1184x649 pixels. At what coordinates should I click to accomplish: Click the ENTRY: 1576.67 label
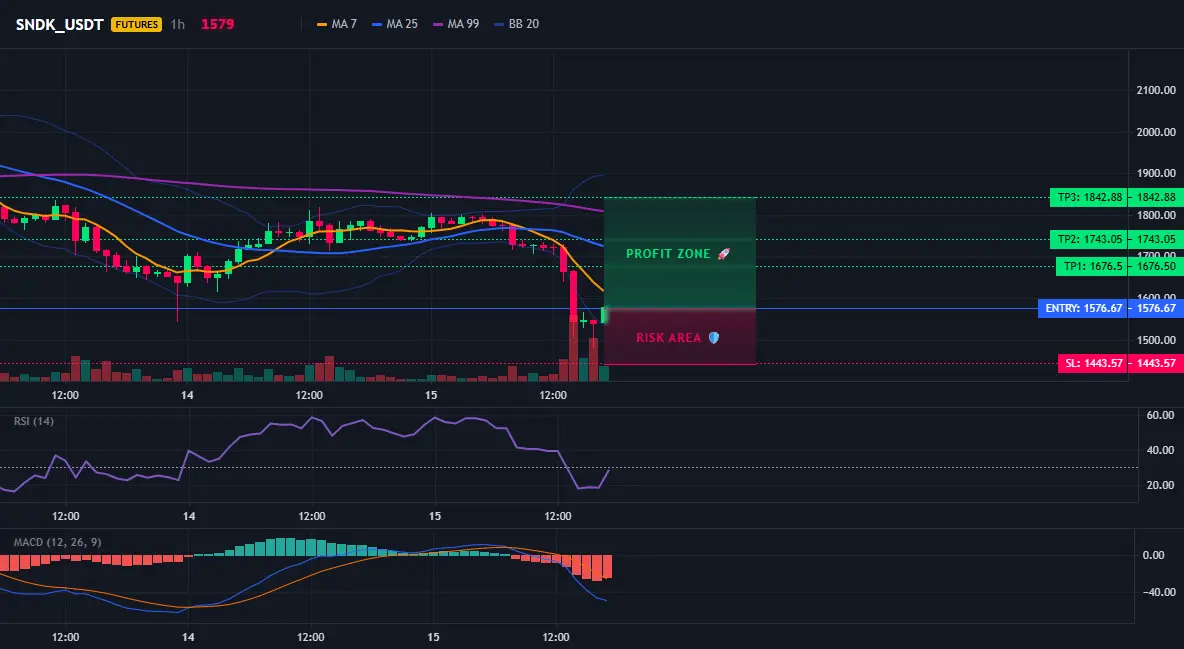point(1082,308)
